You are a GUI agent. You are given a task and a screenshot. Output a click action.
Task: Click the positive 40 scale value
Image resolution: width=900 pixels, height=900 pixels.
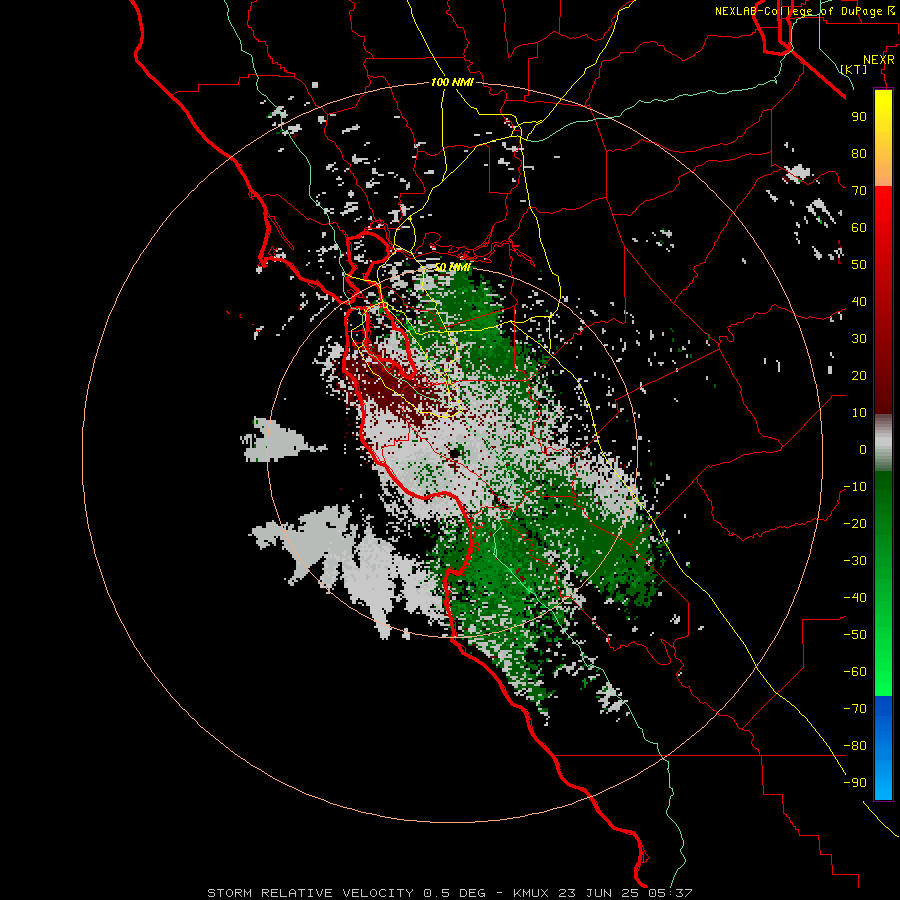coord(859,301)
